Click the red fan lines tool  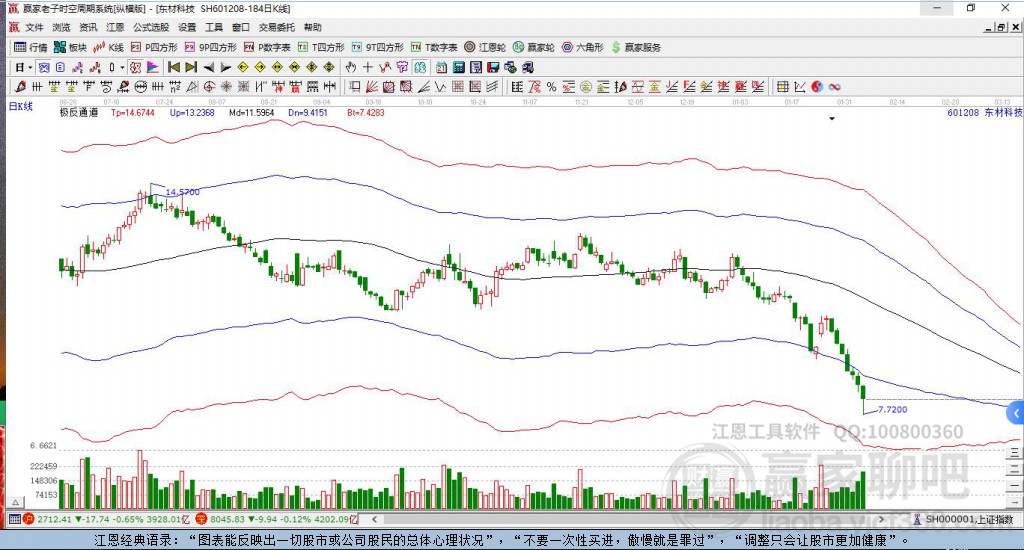coord(372,87)
